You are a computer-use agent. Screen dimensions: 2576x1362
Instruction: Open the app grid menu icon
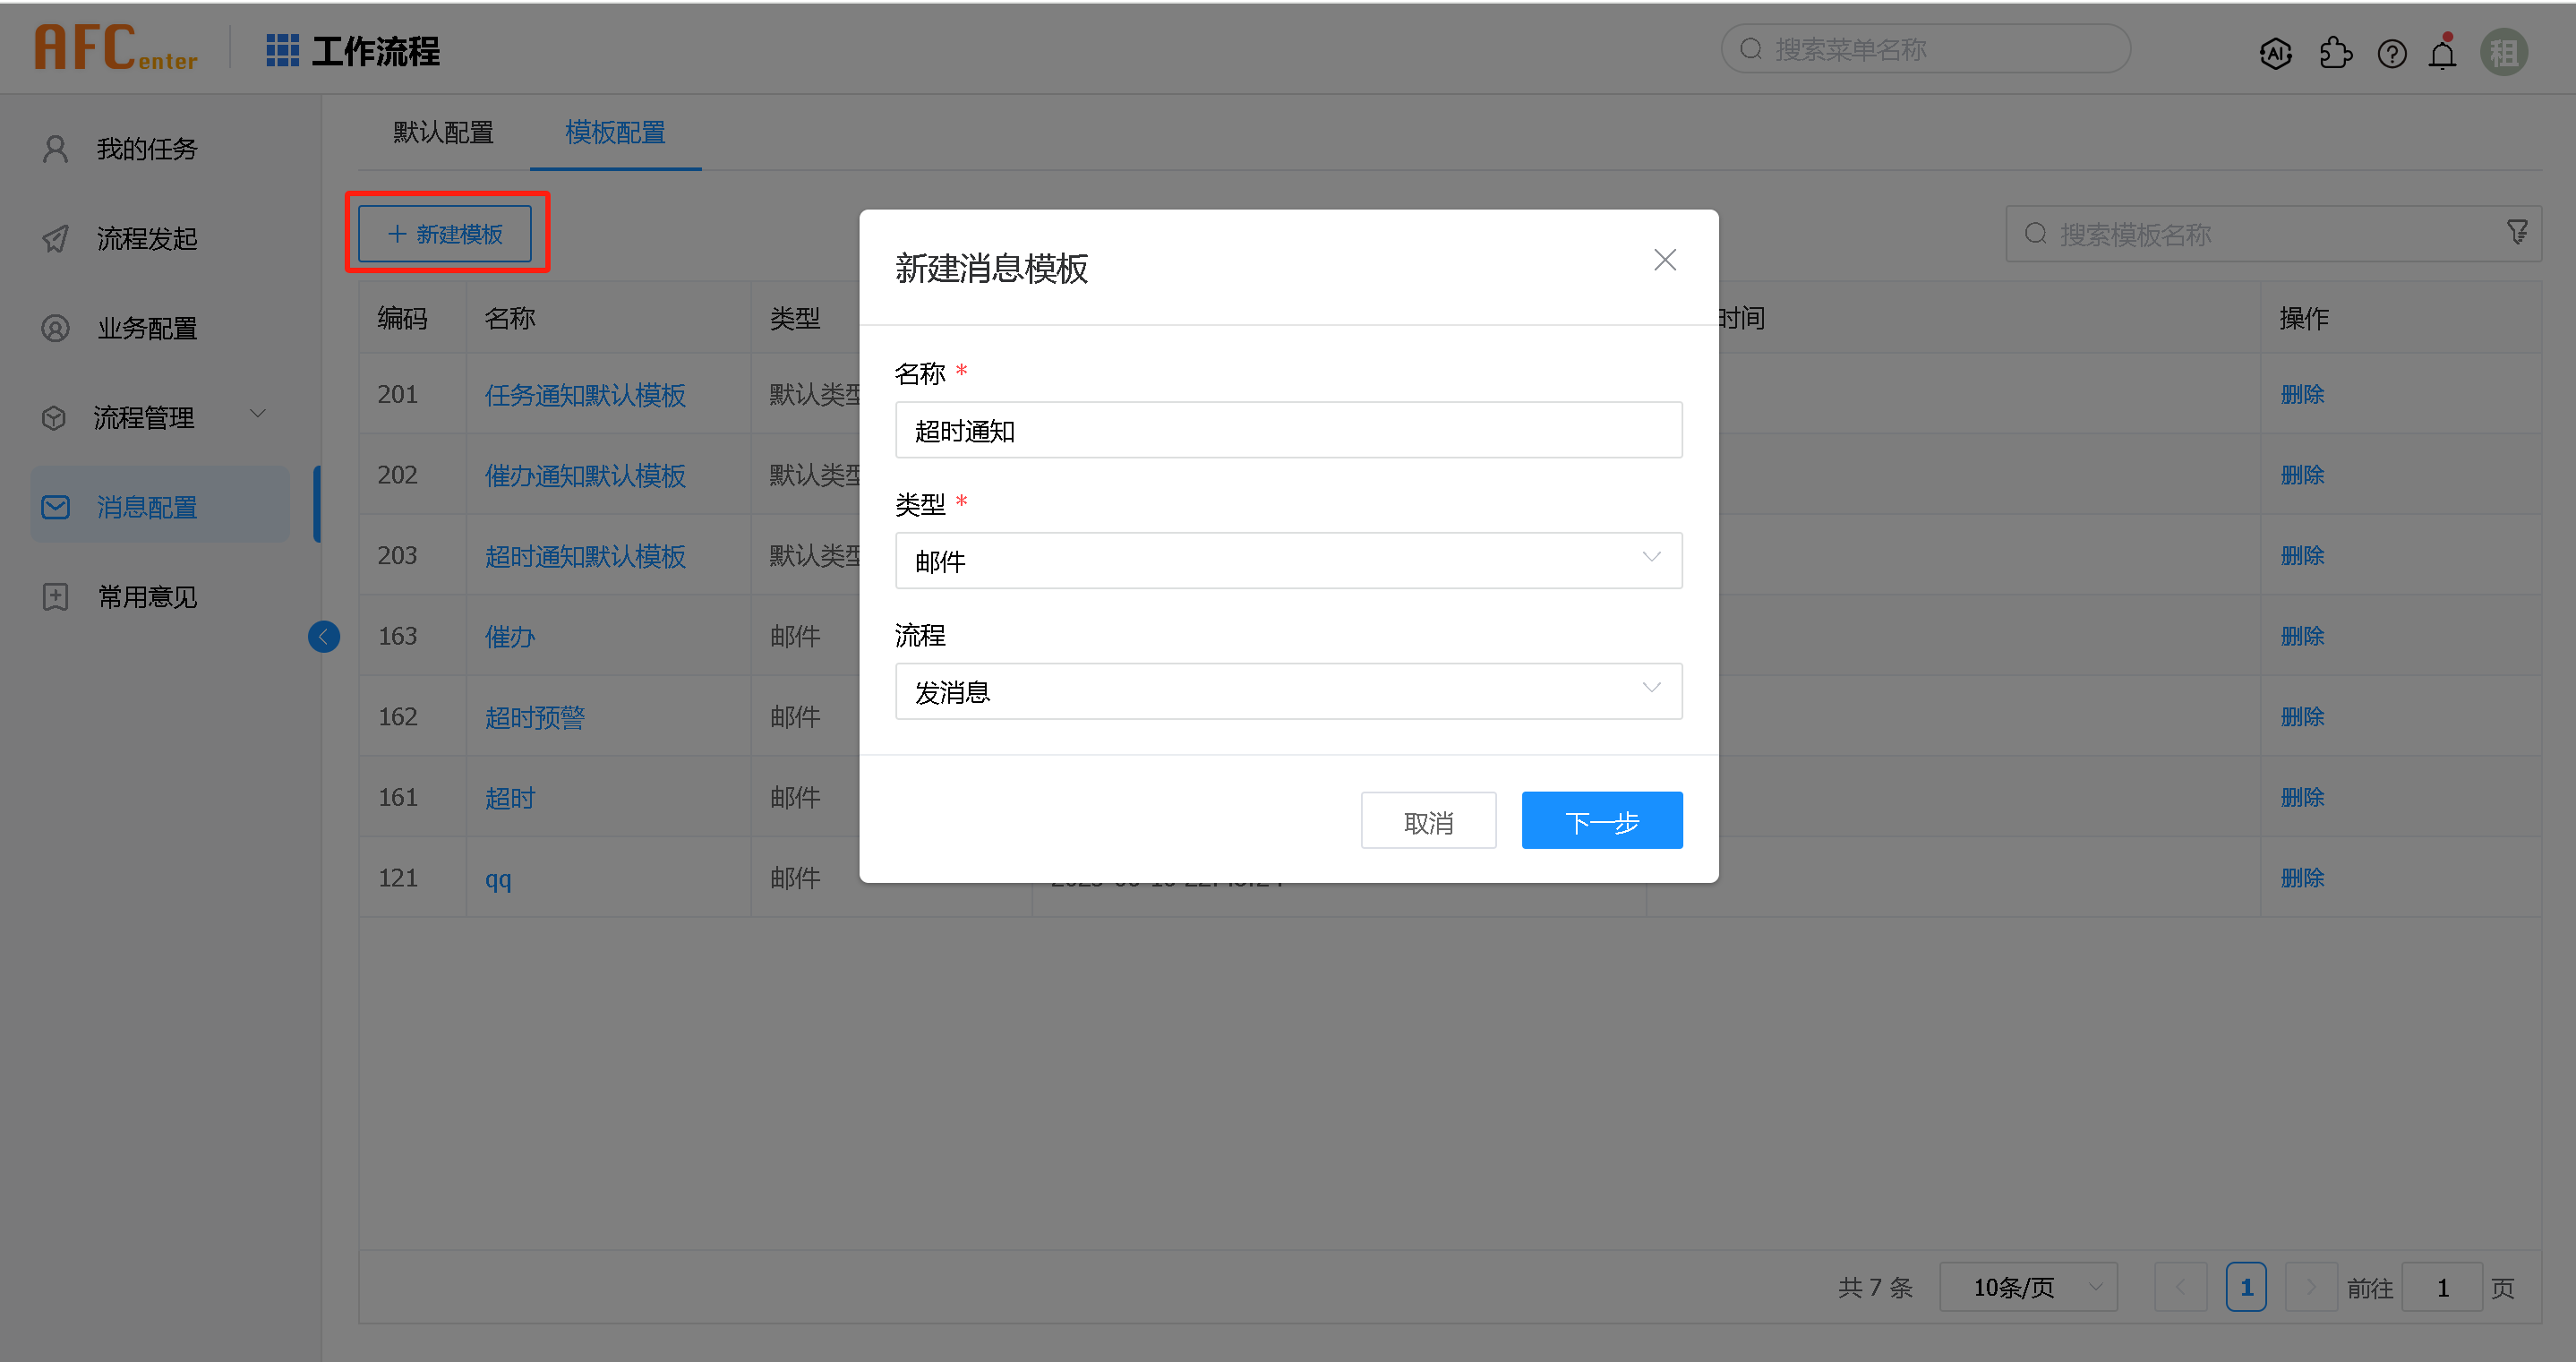click(x=282, y=50)
